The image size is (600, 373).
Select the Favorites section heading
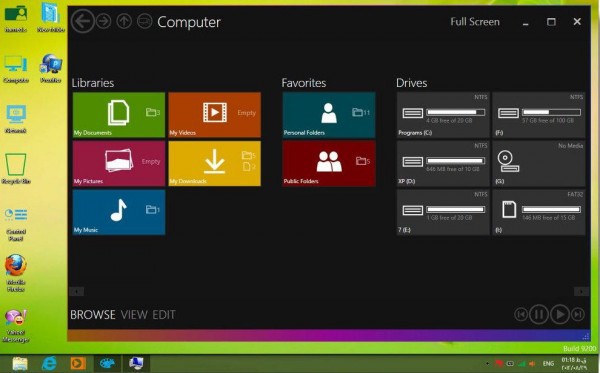coord(304,83)
